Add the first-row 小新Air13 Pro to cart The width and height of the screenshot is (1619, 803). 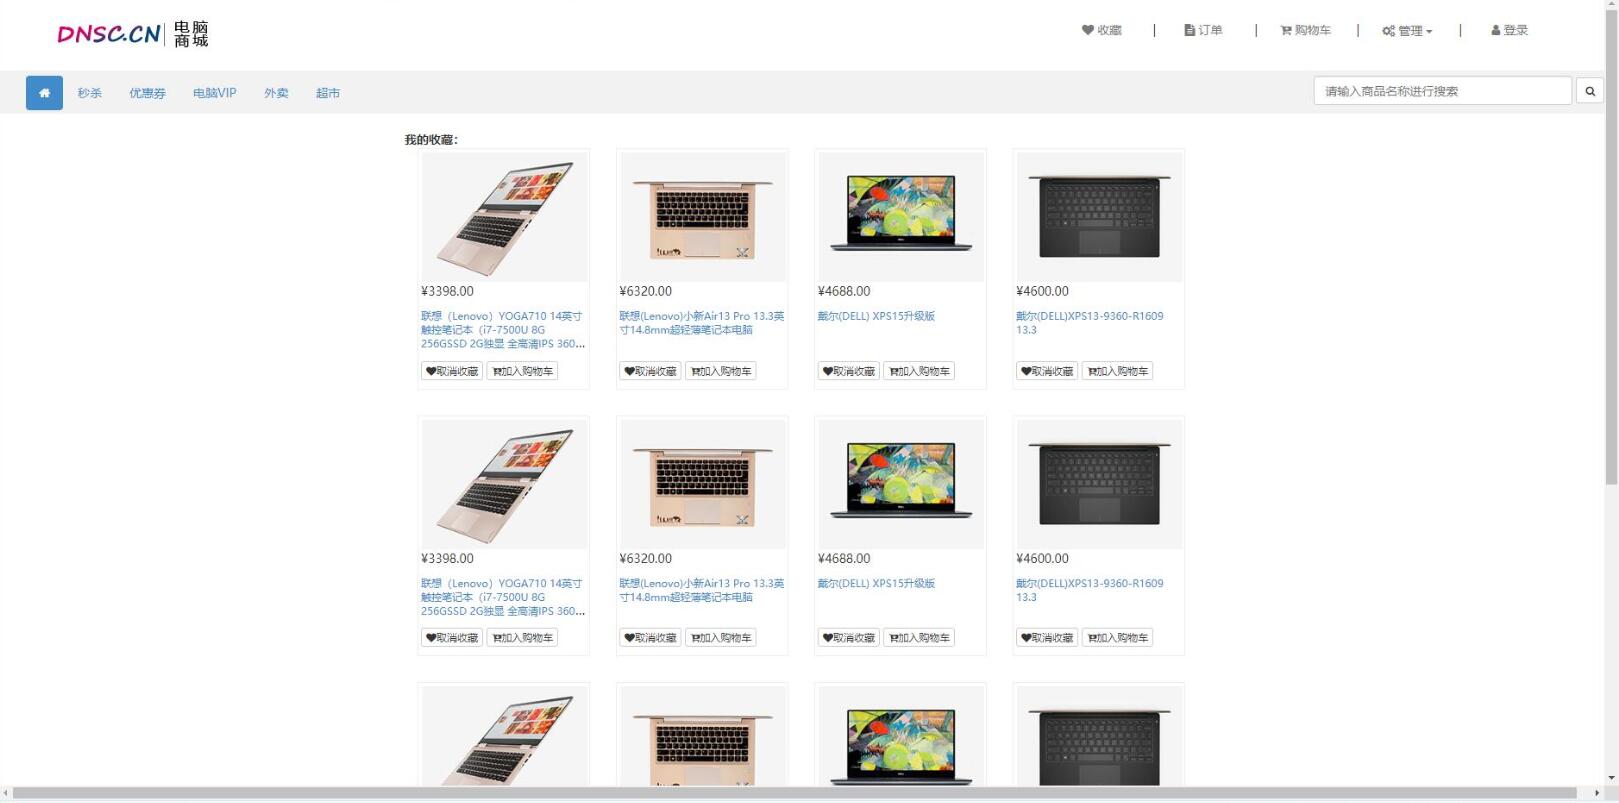point(720,371)
